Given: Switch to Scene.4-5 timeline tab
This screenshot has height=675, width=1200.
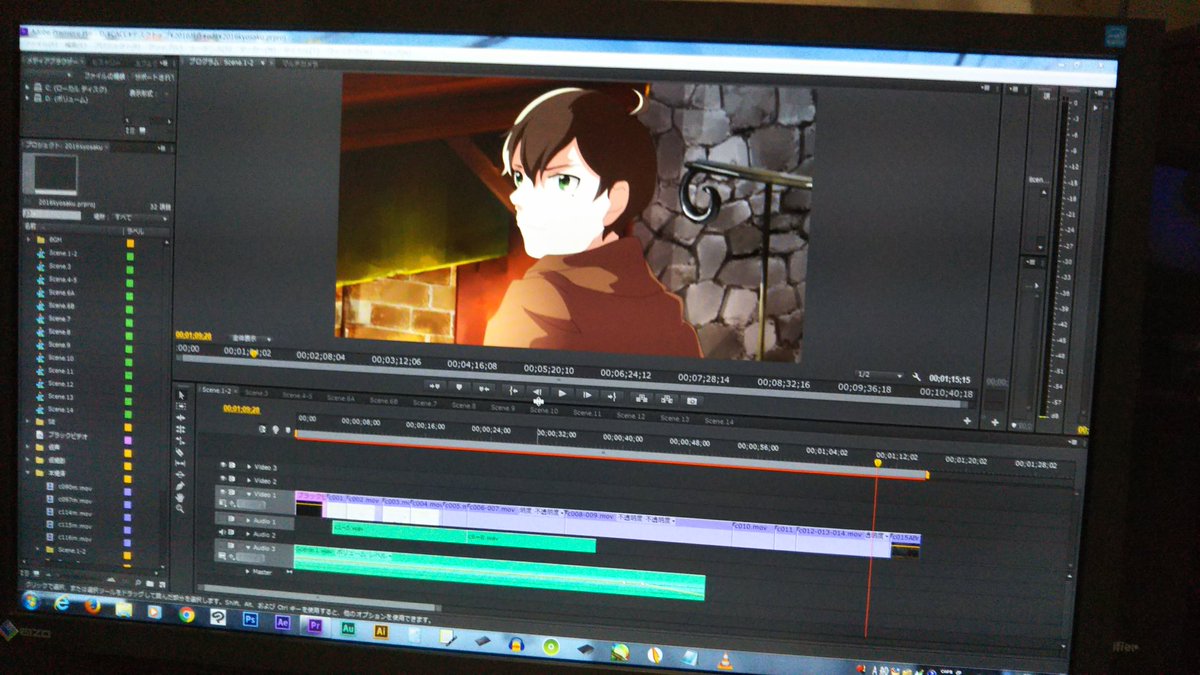Looking at the screenshot, I should coord(297,395).
